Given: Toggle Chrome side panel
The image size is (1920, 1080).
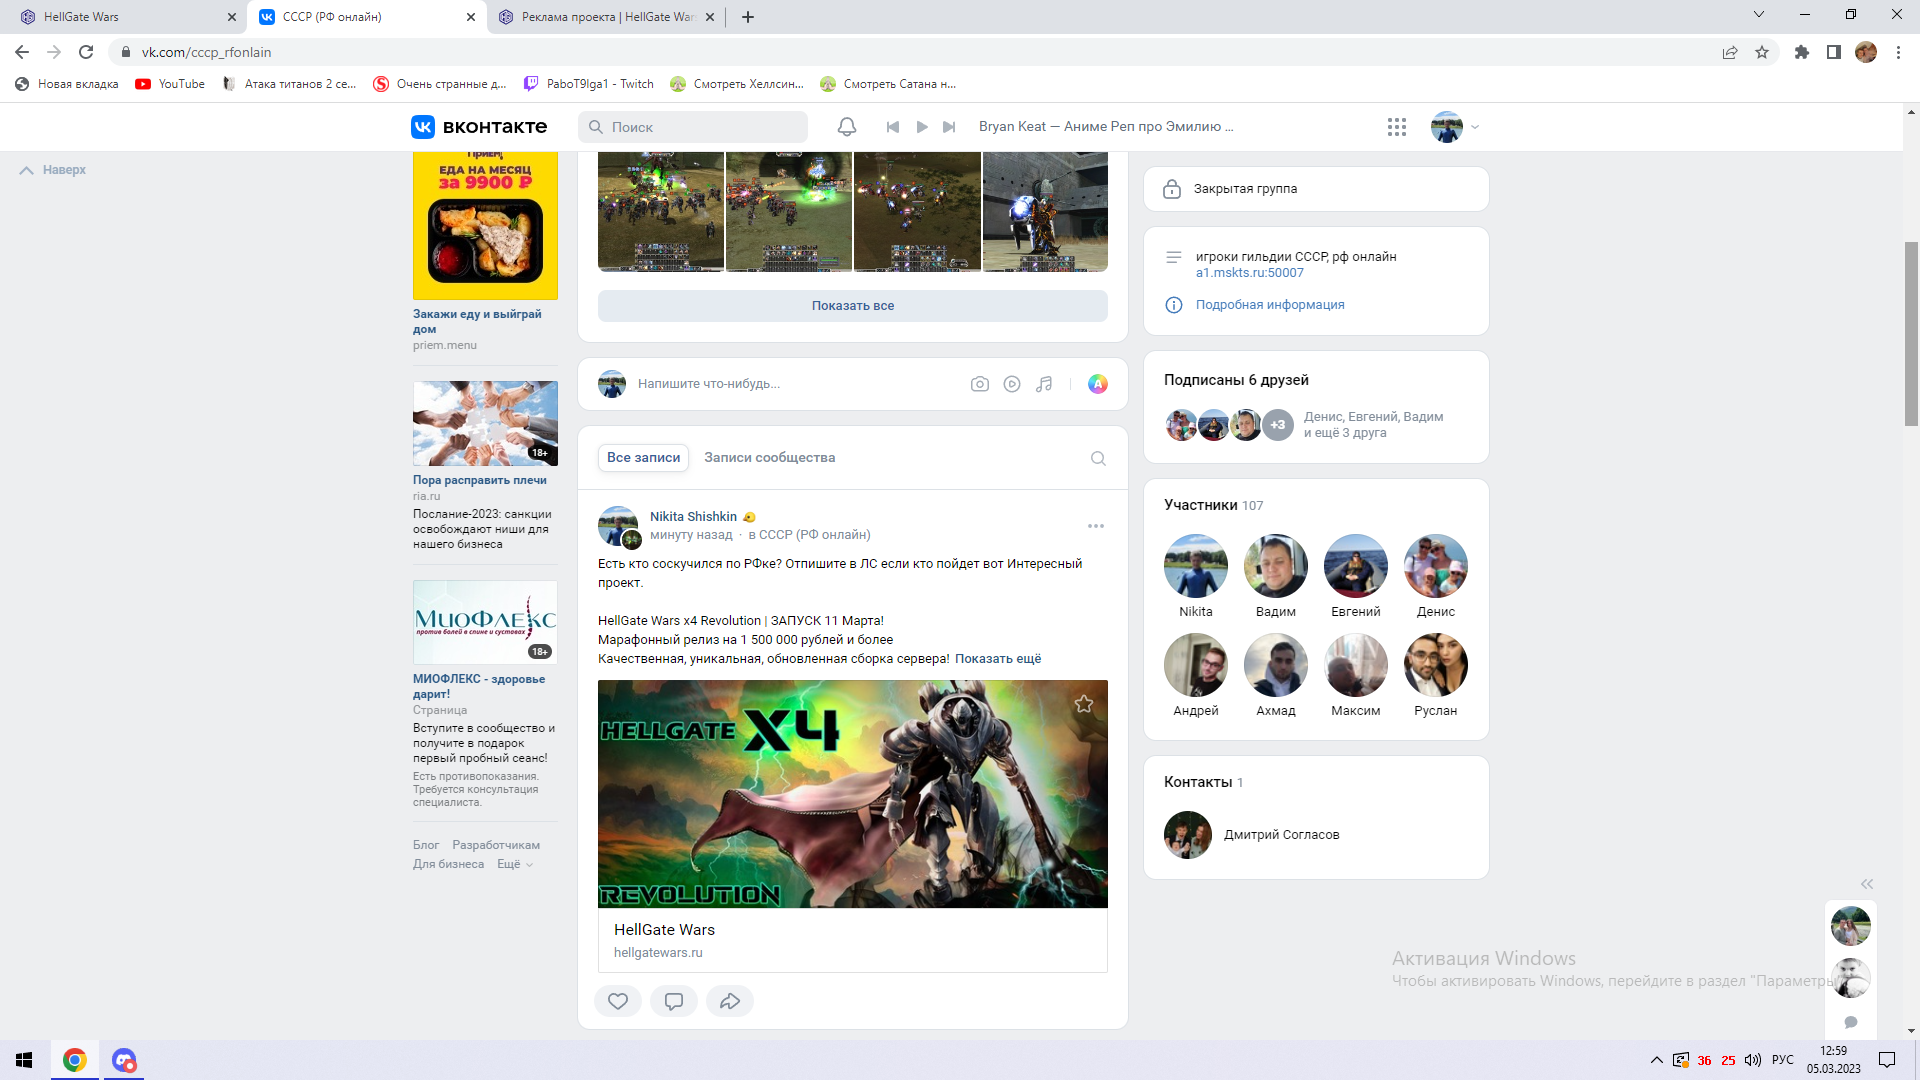Looking at the screenshot, I should point(1834,52).
